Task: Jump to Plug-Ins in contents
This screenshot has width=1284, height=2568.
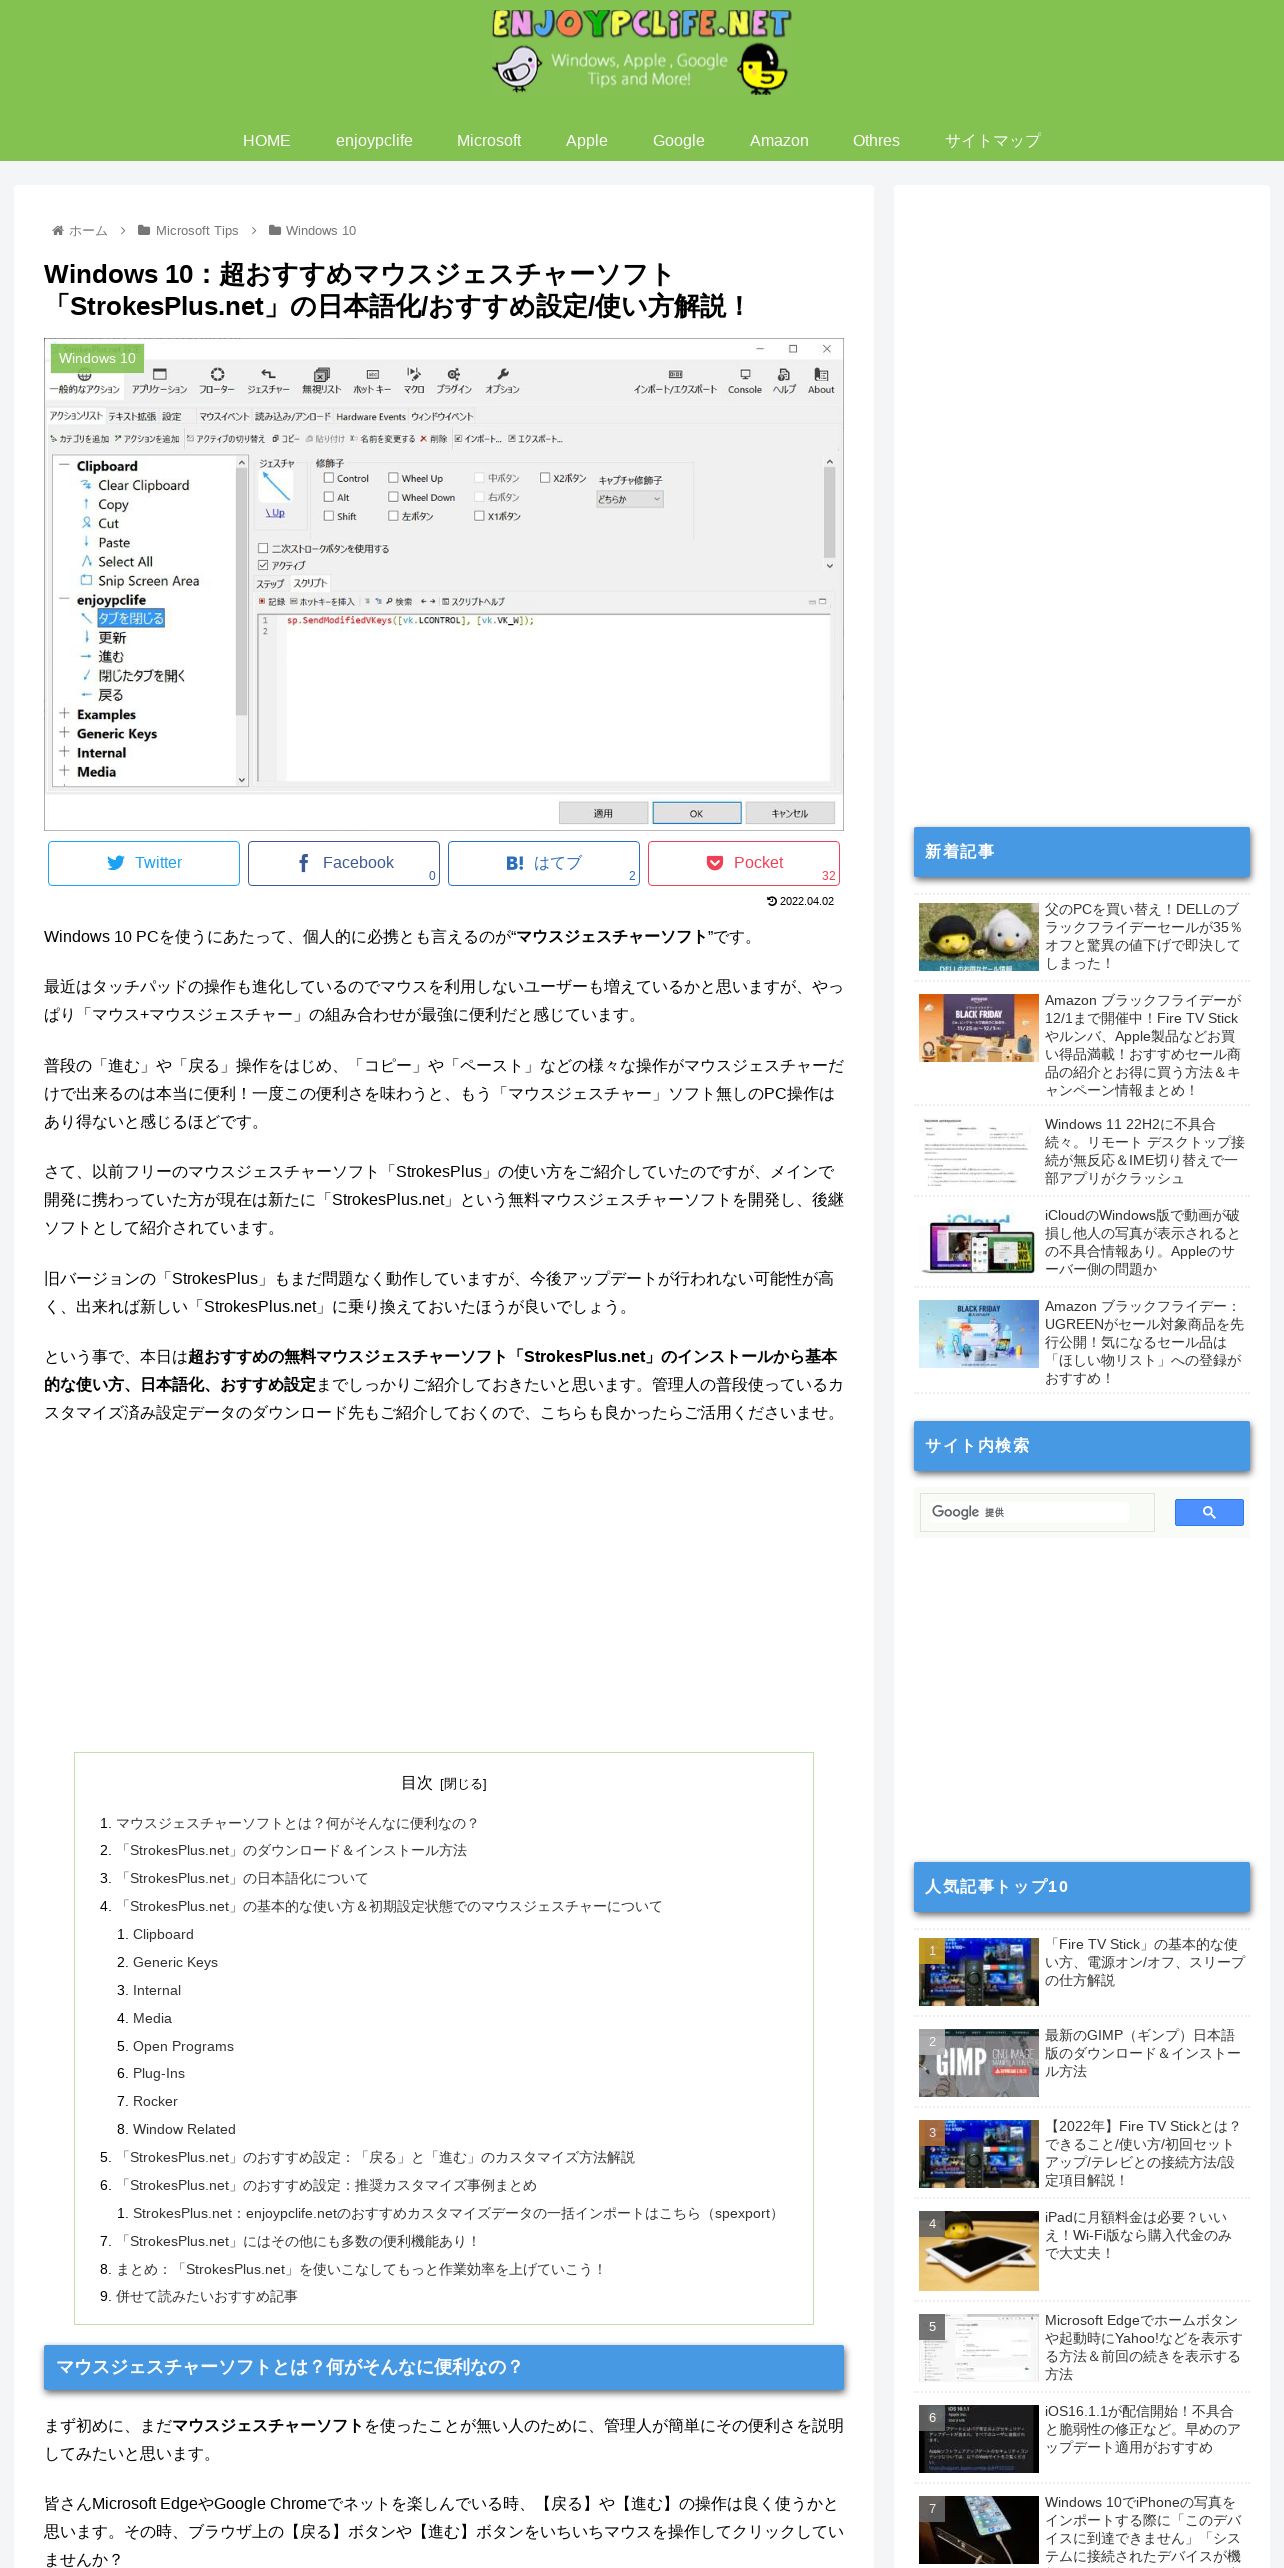Action: click(159, 2073)
